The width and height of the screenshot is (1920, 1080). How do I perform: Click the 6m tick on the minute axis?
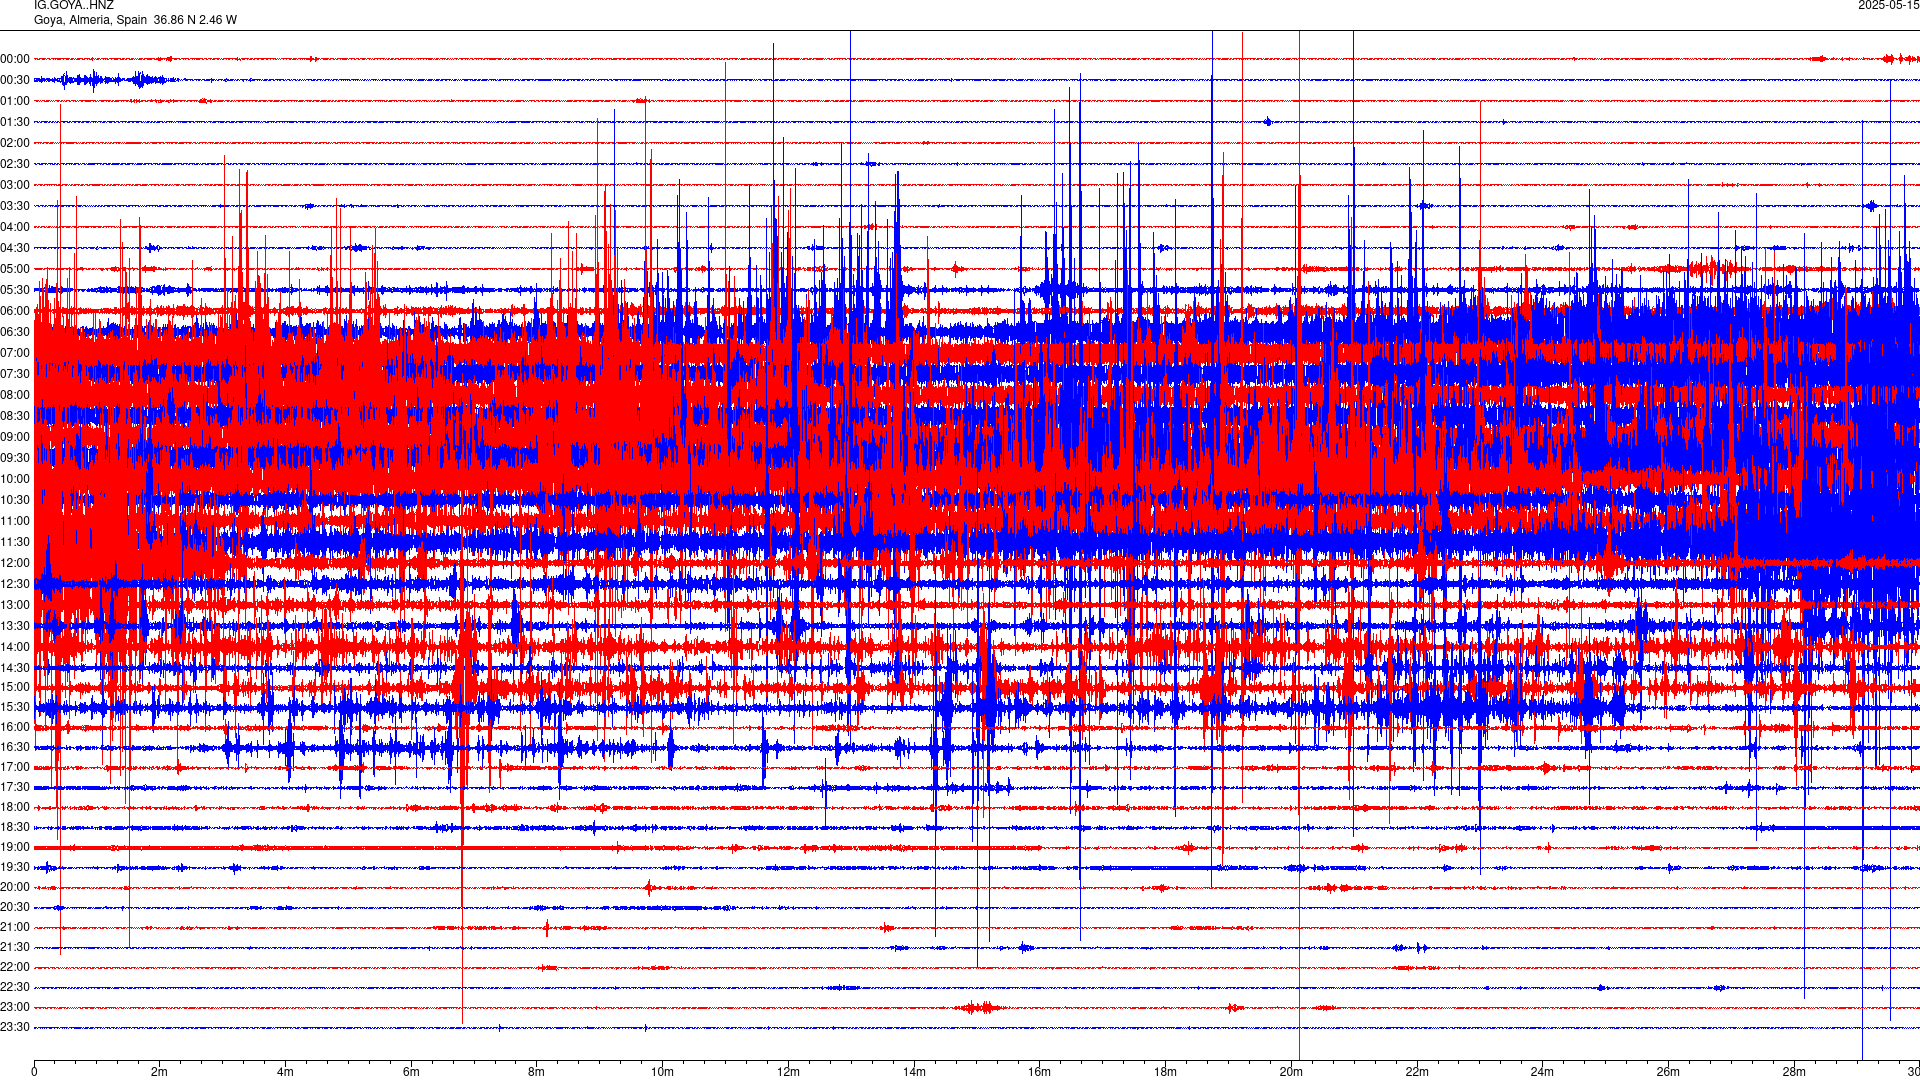coord(411,1072)
